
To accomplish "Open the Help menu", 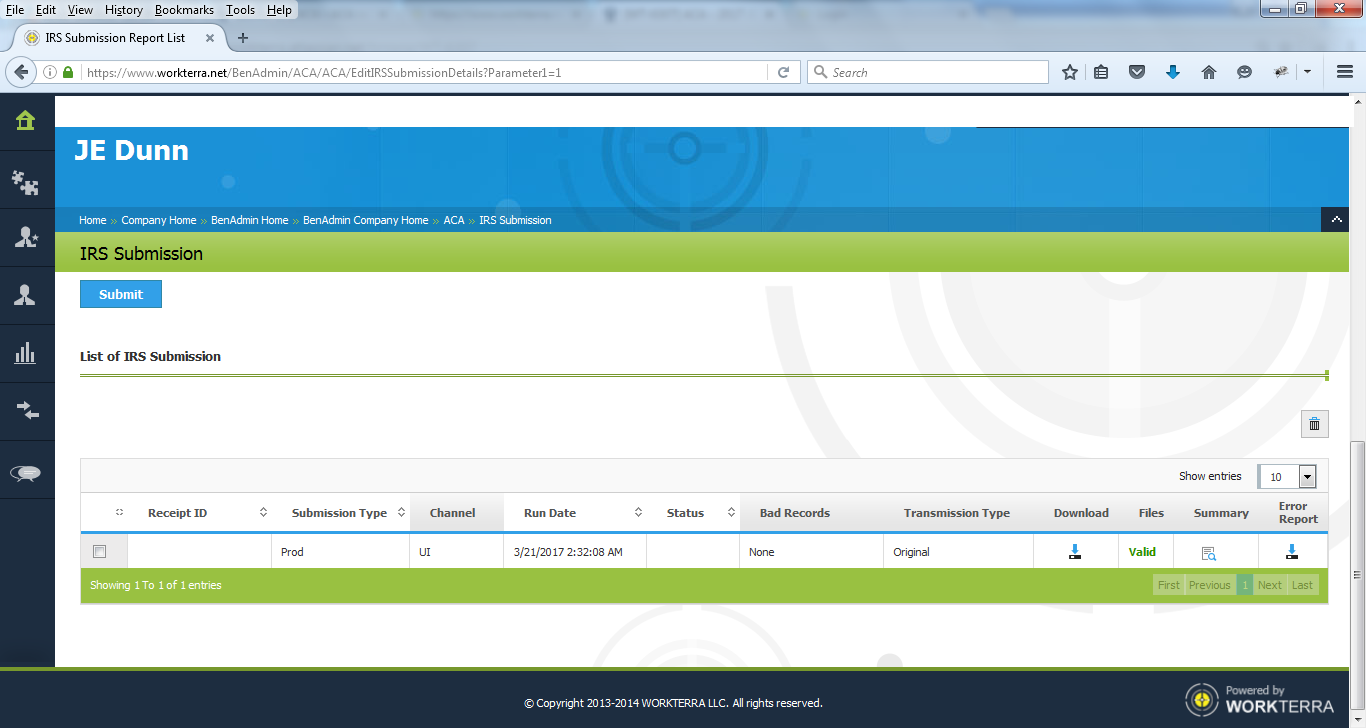I will (280, 9).
